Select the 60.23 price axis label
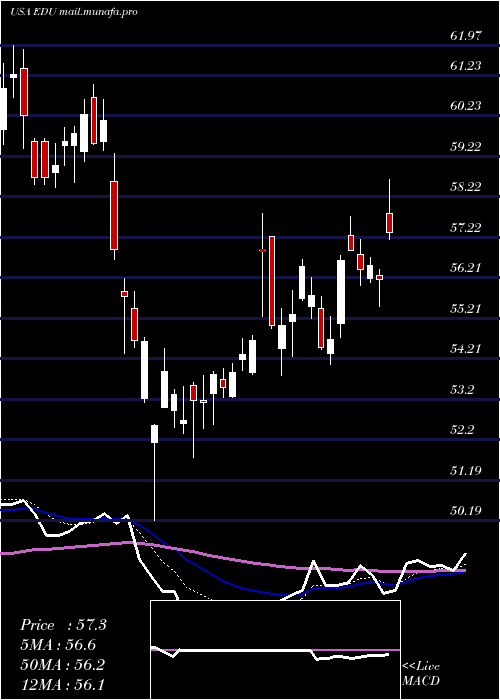Screen dimensions: 500x700 coord(466,106)
